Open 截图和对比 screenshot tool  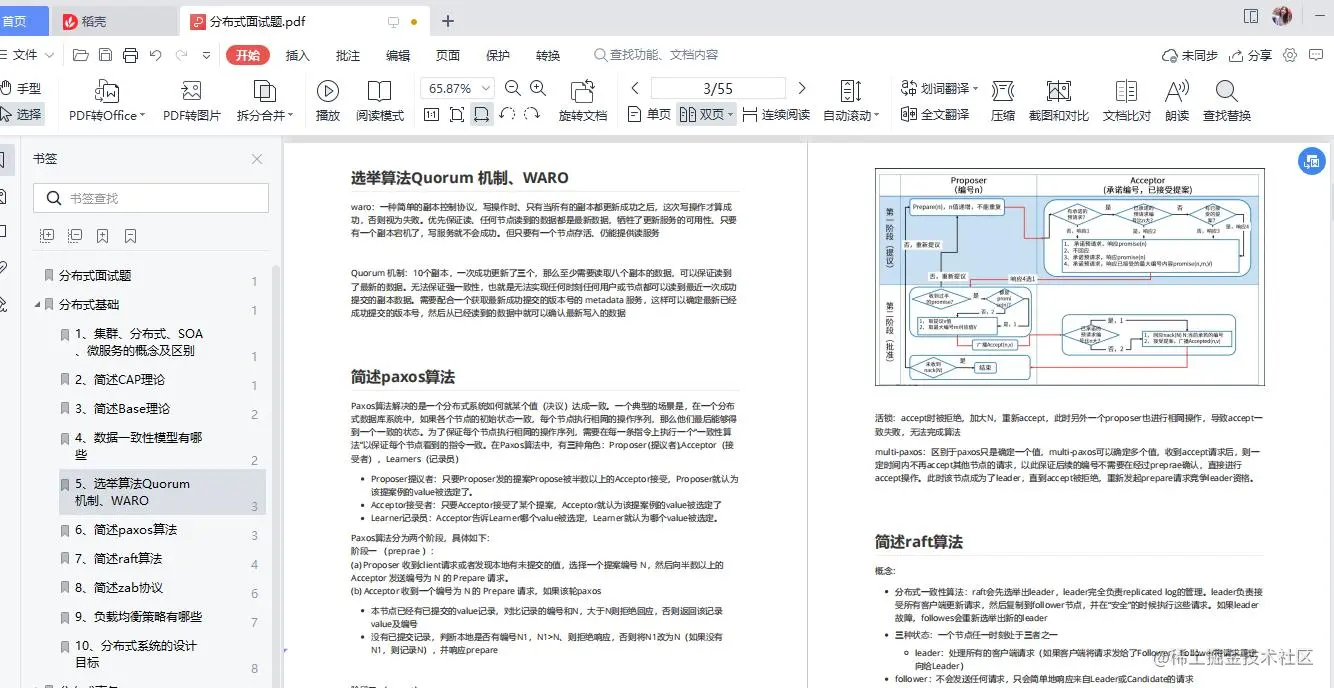point(1059,101)
